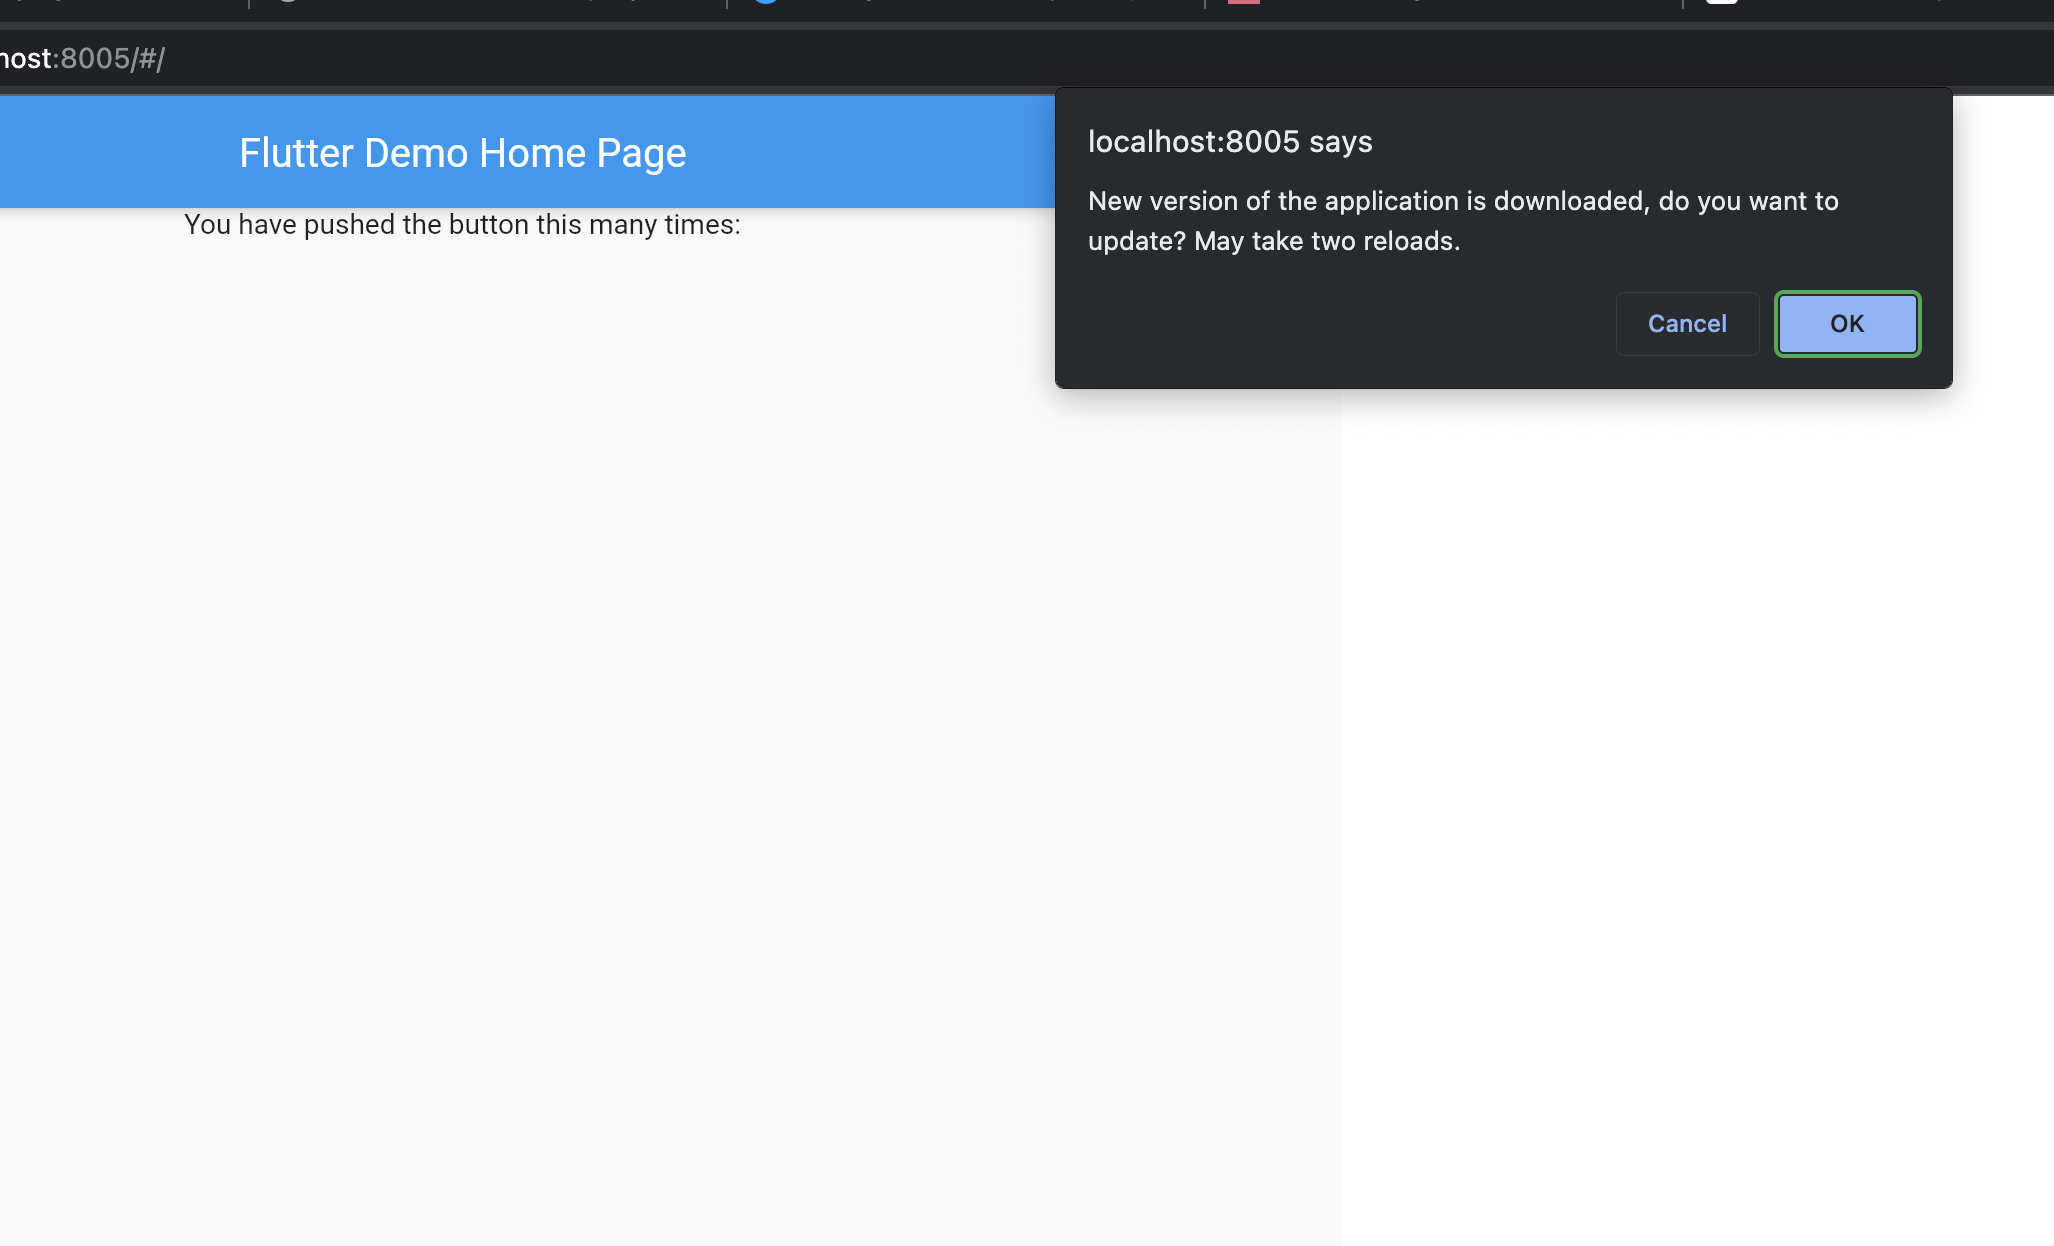The width and height of the screenshot is (2054, 1246).
Task: Confirm the update with OK button
Action: pos(1846,324)
